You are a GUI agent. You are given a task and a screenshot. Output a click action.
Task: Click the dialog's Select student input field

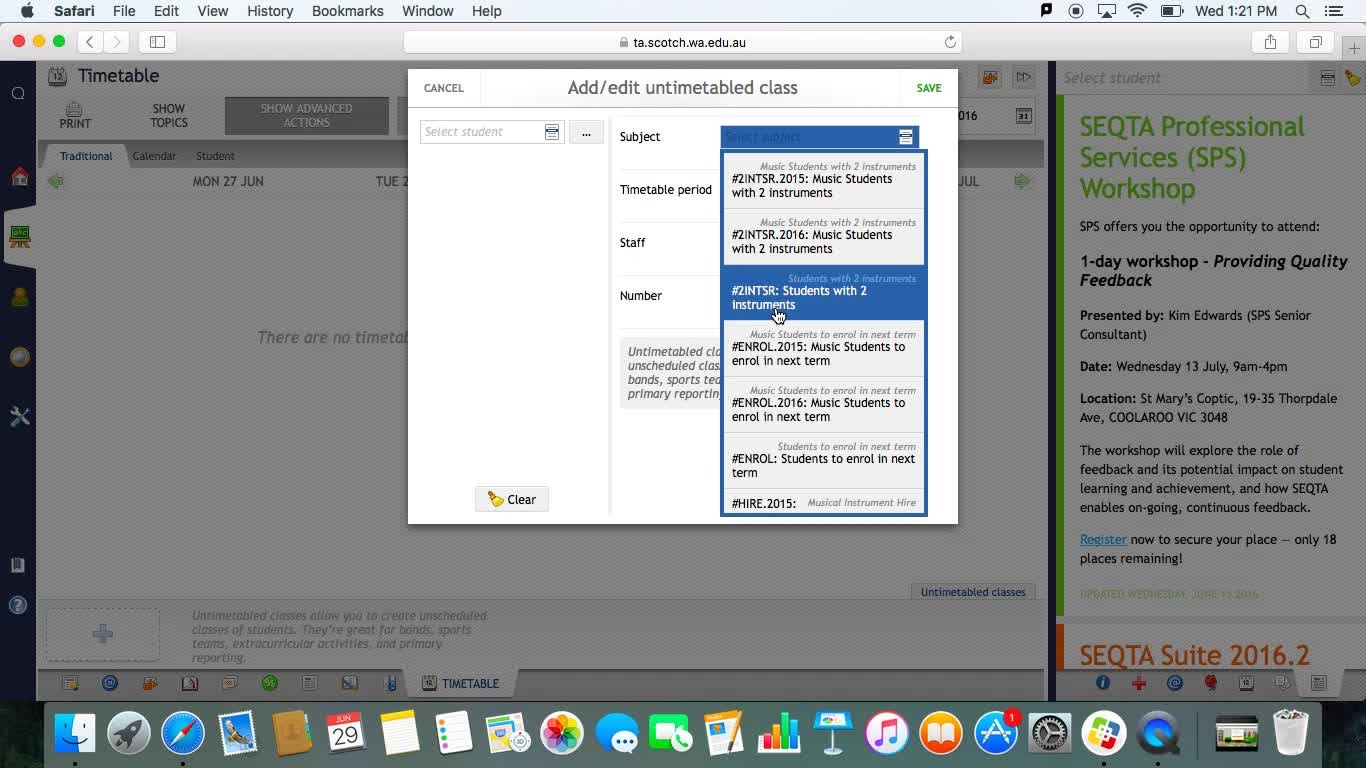tap(481, 132)
